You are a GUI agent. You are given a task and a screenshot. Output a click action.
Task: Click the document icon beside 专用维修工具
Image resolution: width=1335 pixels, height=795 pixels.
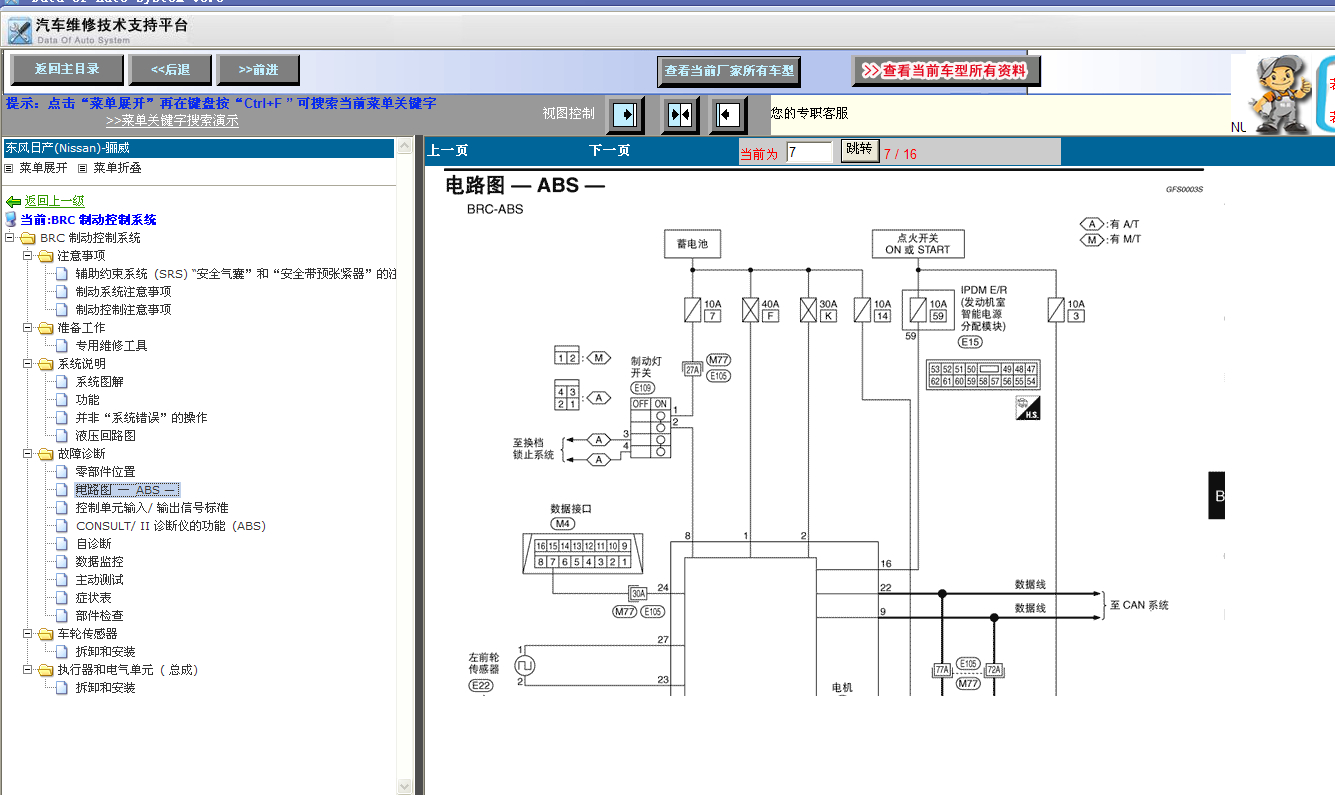click(63, 346)
